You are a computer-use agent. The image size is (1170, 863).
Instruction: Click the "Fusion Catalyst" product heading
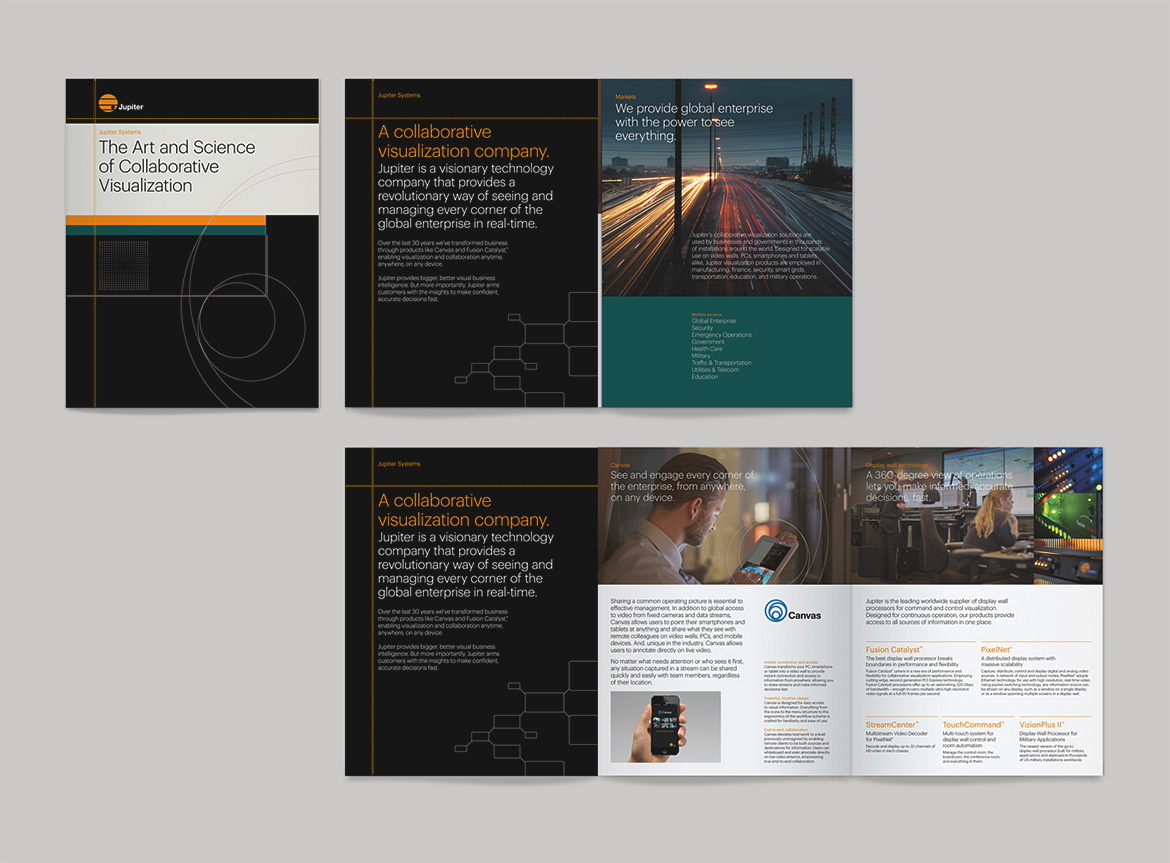tap(894, 650)
